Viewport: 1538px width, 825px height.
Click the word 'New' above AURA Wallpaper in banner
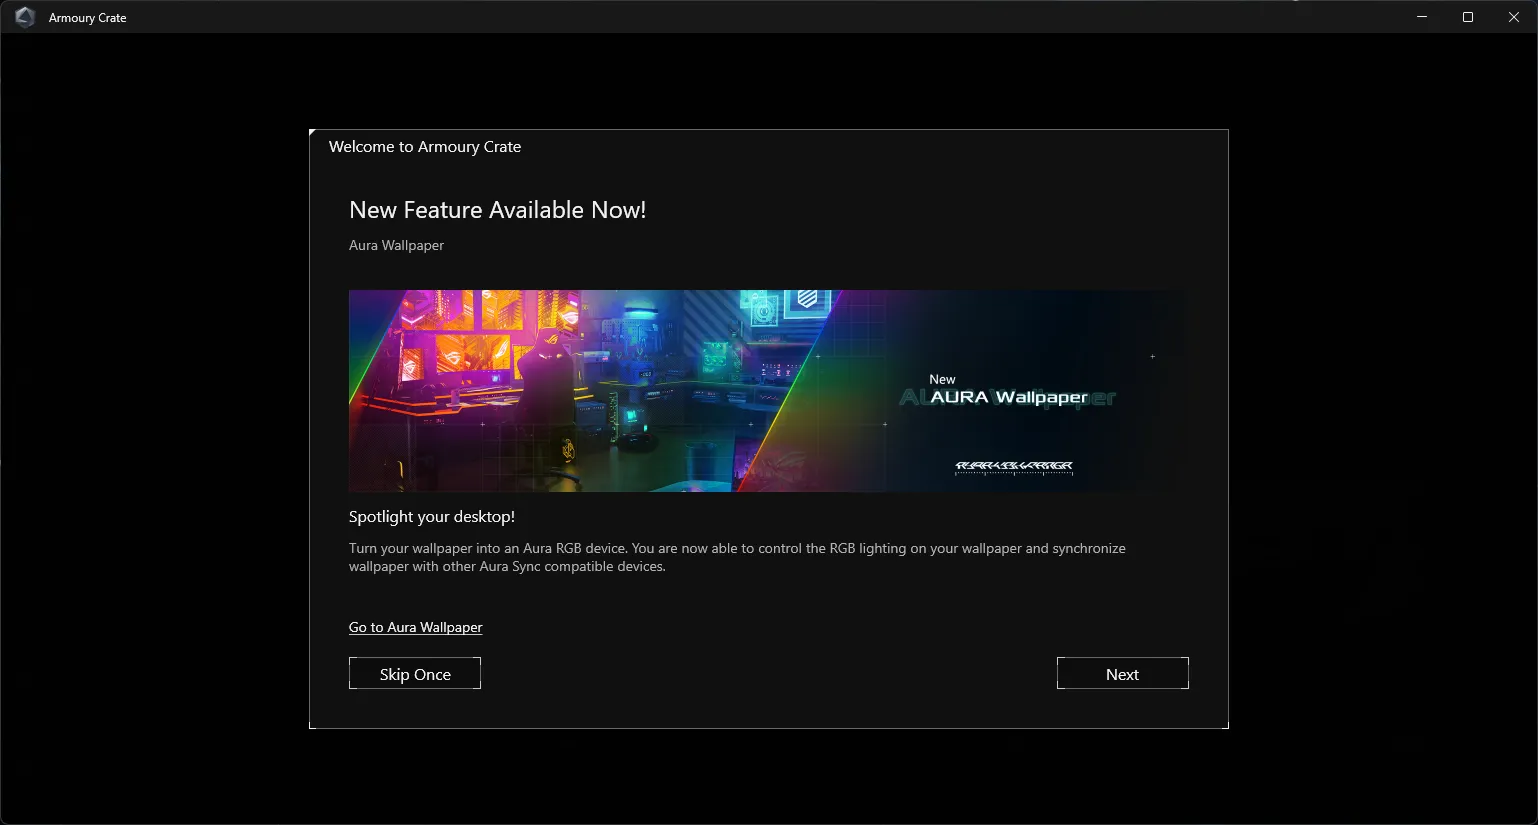942,379
